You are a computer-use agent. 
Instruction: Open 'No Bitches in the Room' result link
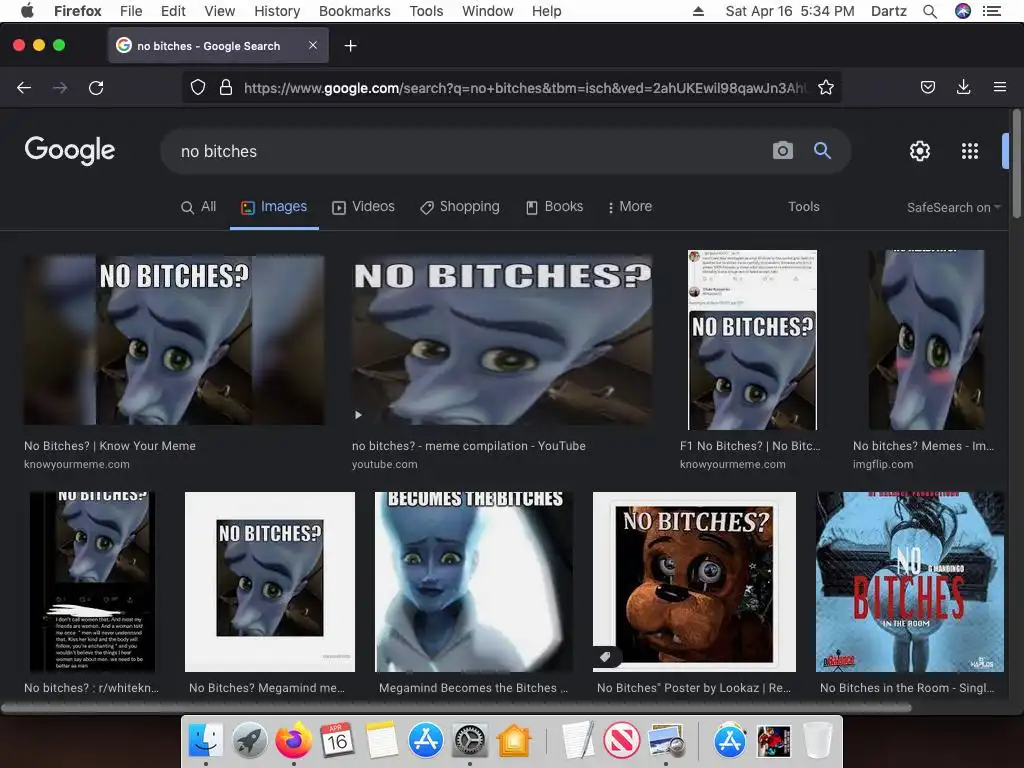tap(907, 688)
